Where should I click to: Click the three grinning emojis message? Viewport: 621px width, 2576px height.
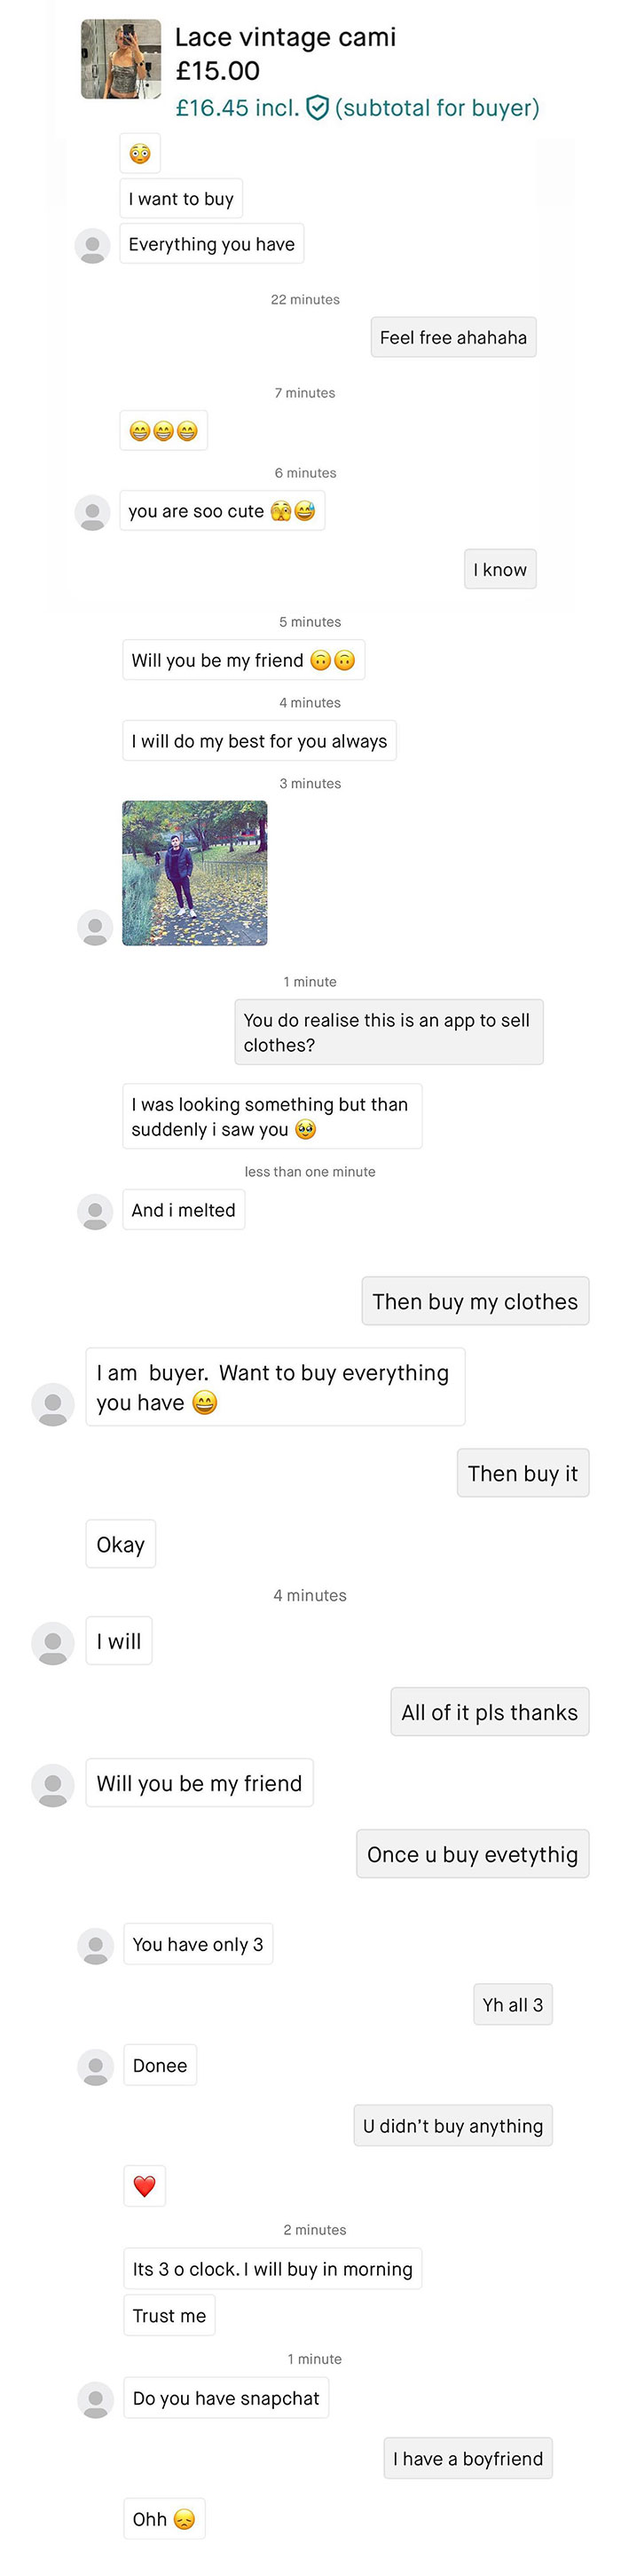pyautogui.click(x=163, y=430)
